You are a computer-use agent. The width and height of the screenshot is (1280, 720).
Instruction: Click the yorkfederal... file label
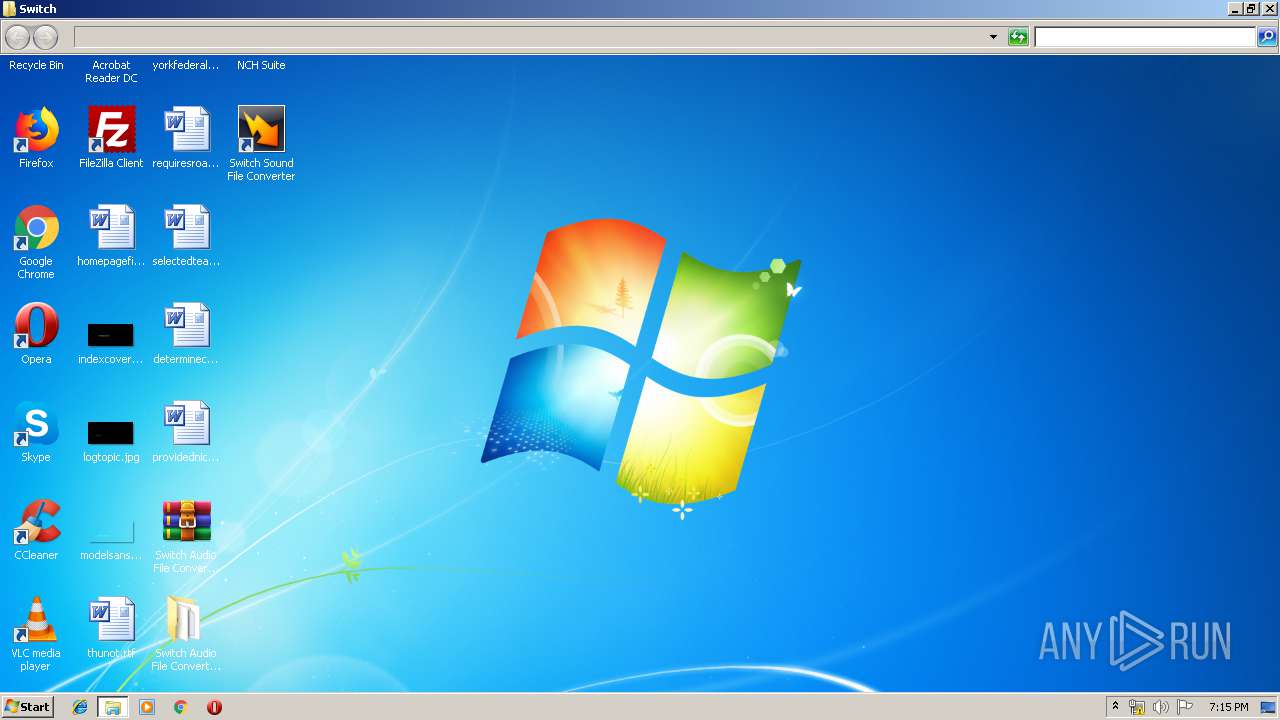tap(186, 65)
